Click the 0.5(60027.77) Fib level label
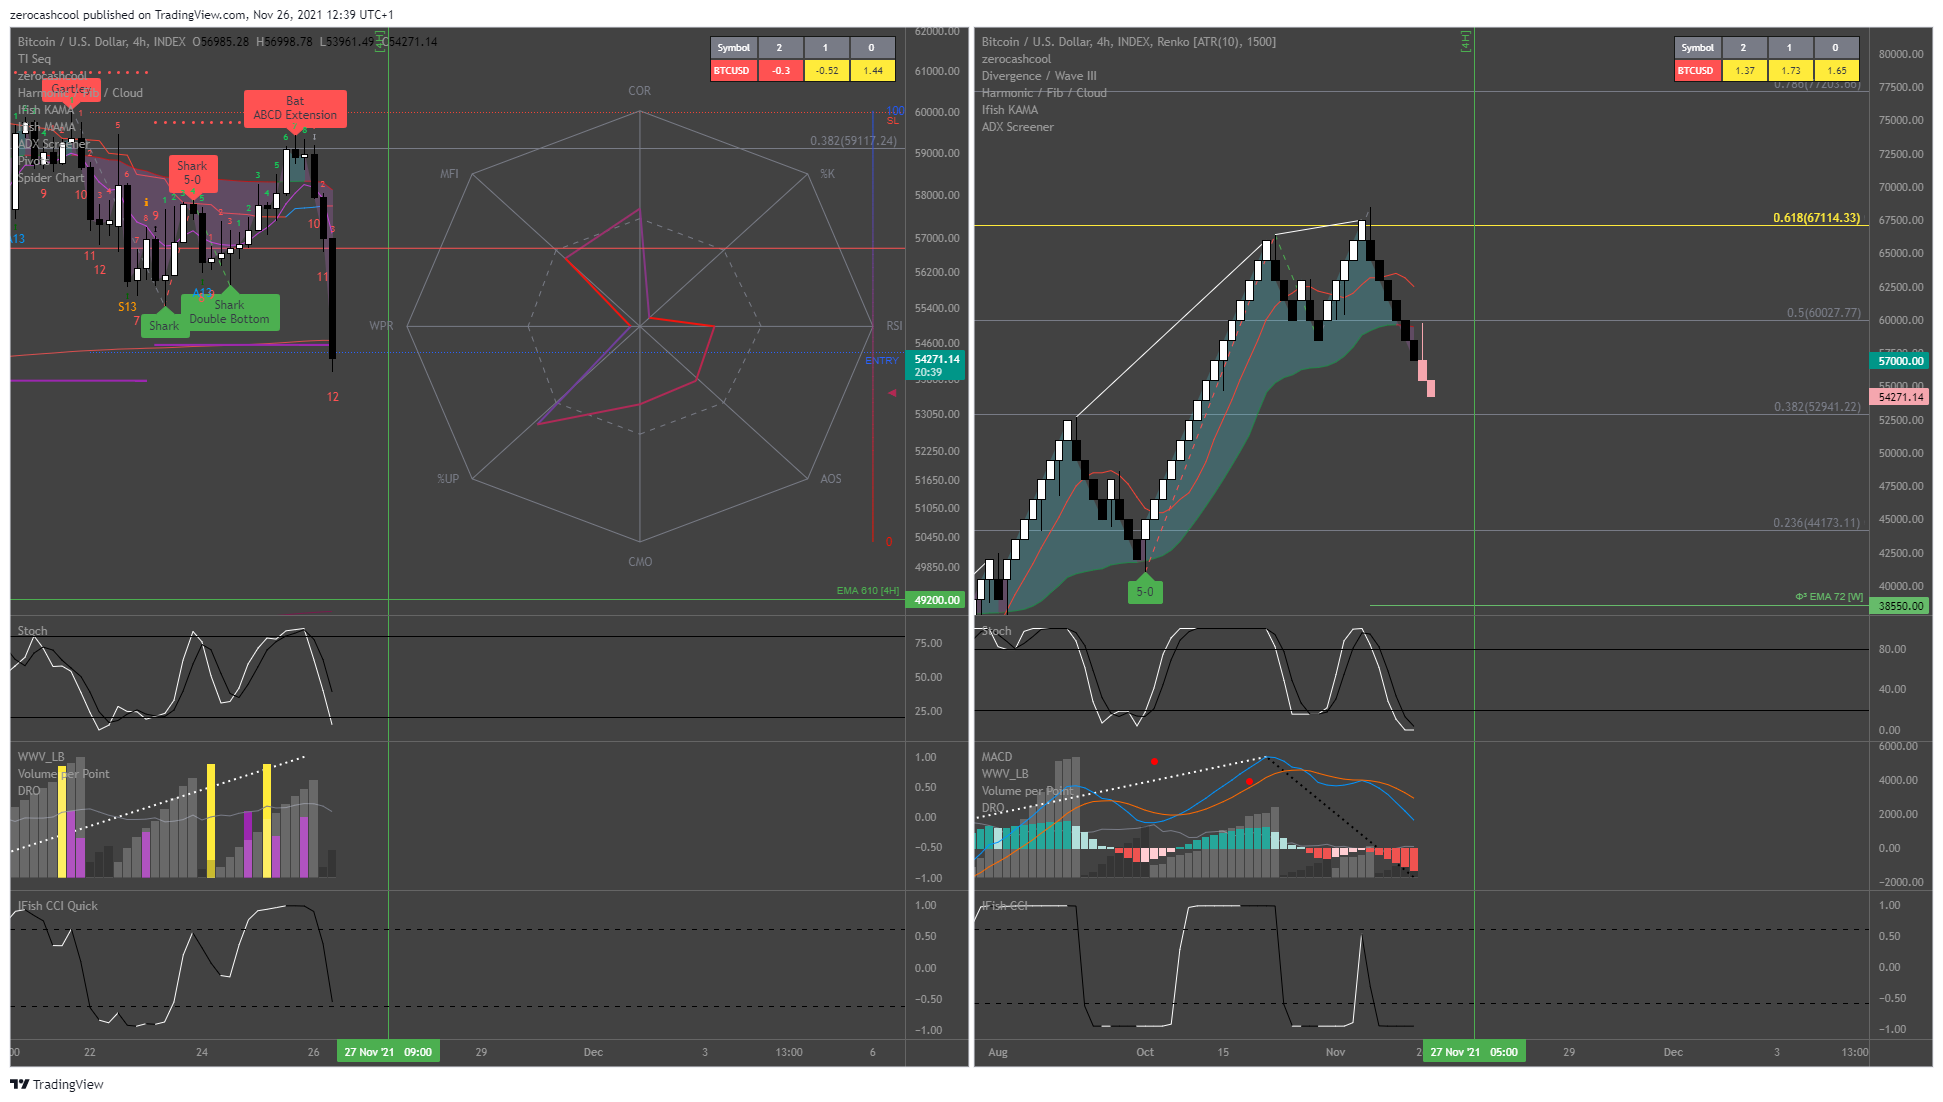Viewport: 1943px width, 1102px height. 1824,313
